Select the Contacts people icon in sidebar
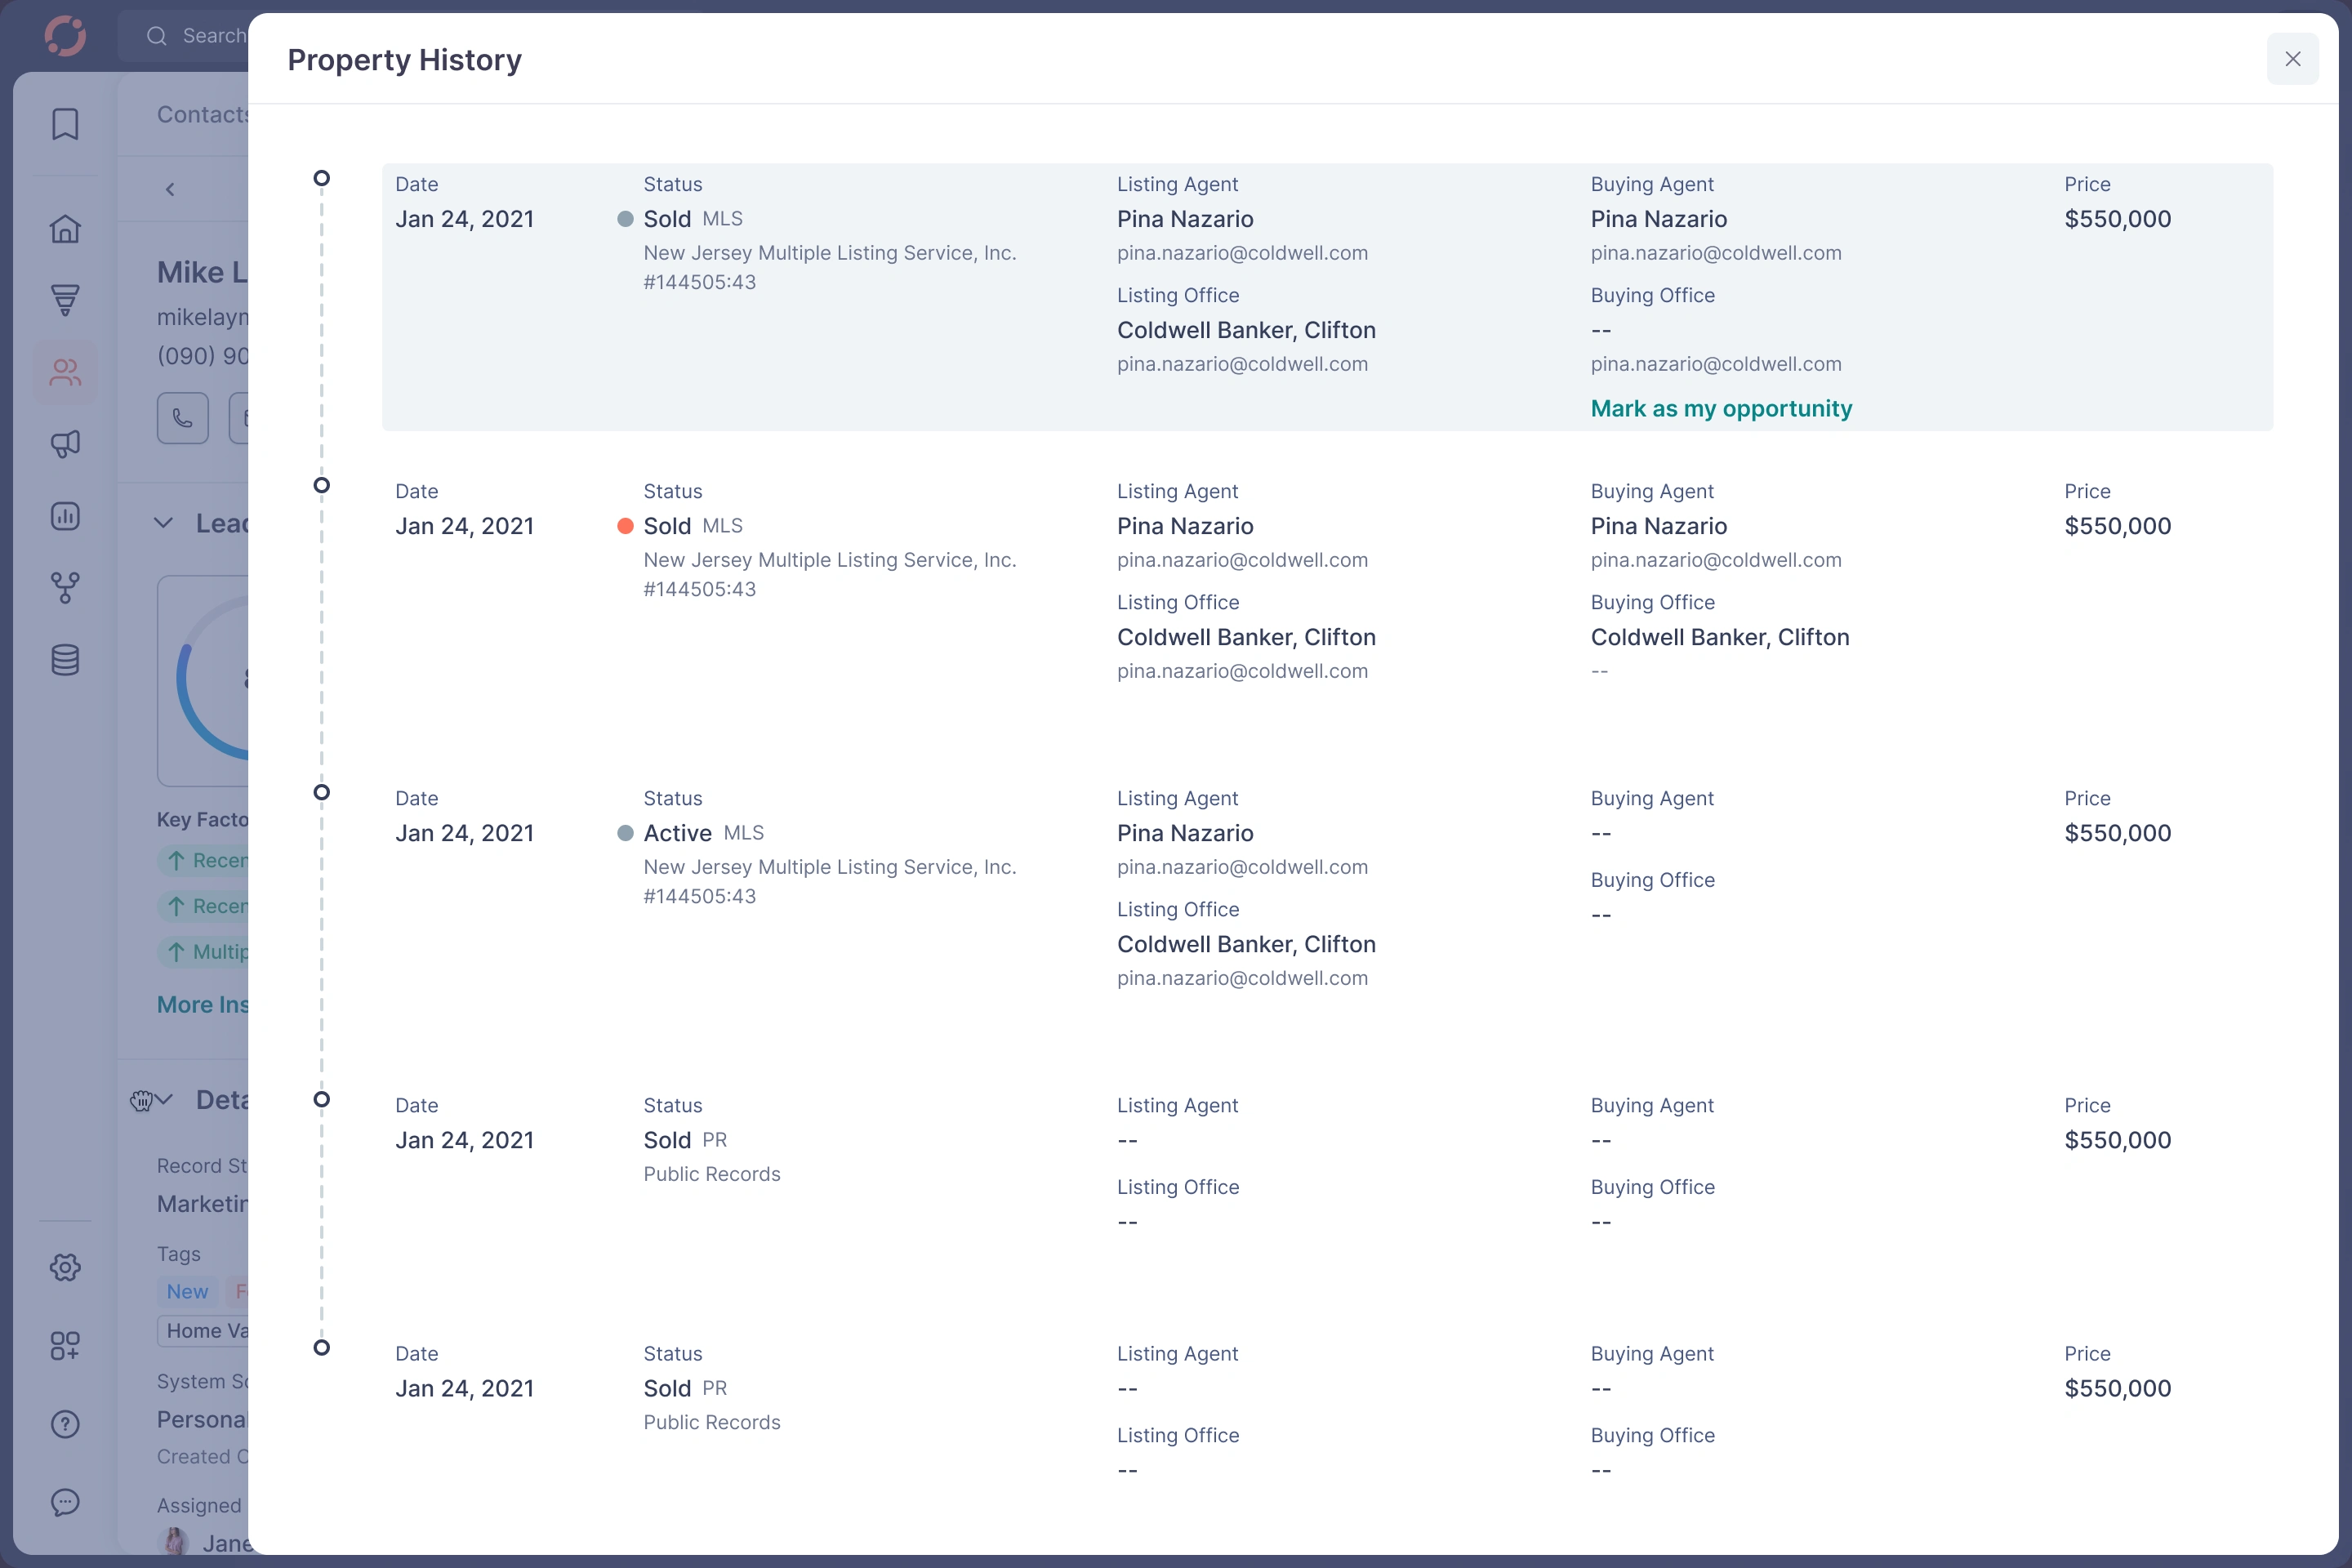This screenshot has width=2352, height=1568. pos(65,372)
